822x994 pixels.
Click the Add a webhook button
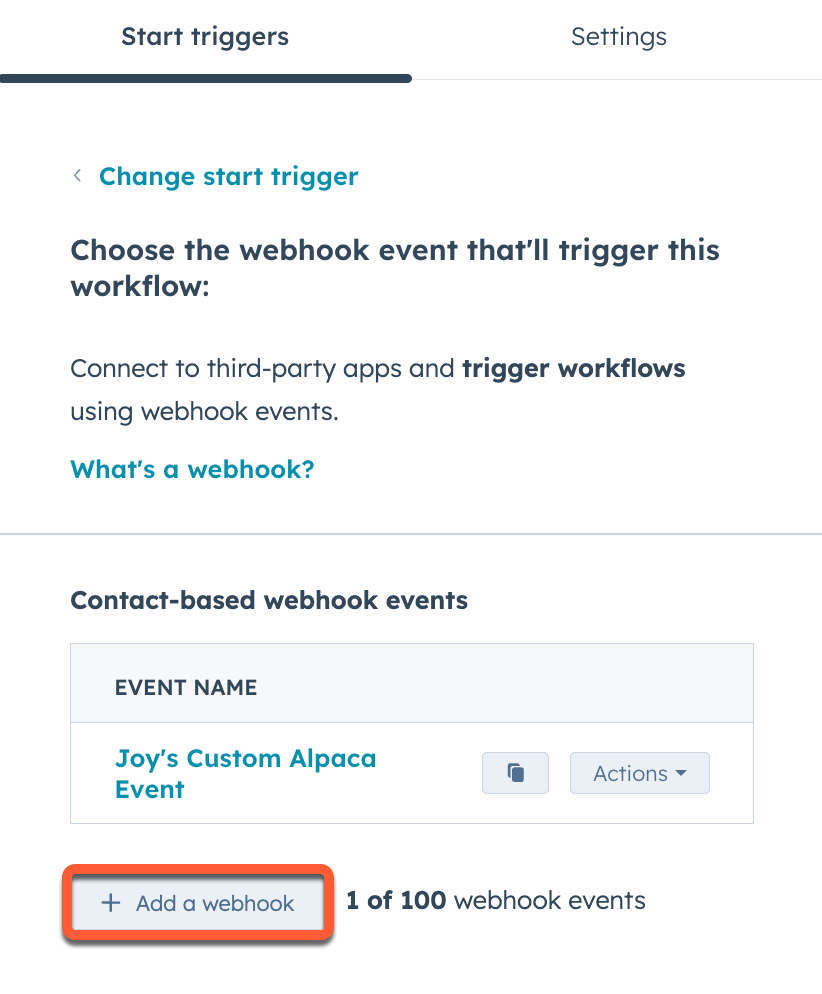point(196,902)
